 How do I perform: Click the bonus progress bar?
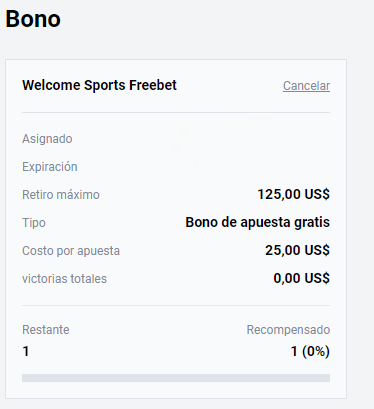pyautogui.click(x=176, y=378)
